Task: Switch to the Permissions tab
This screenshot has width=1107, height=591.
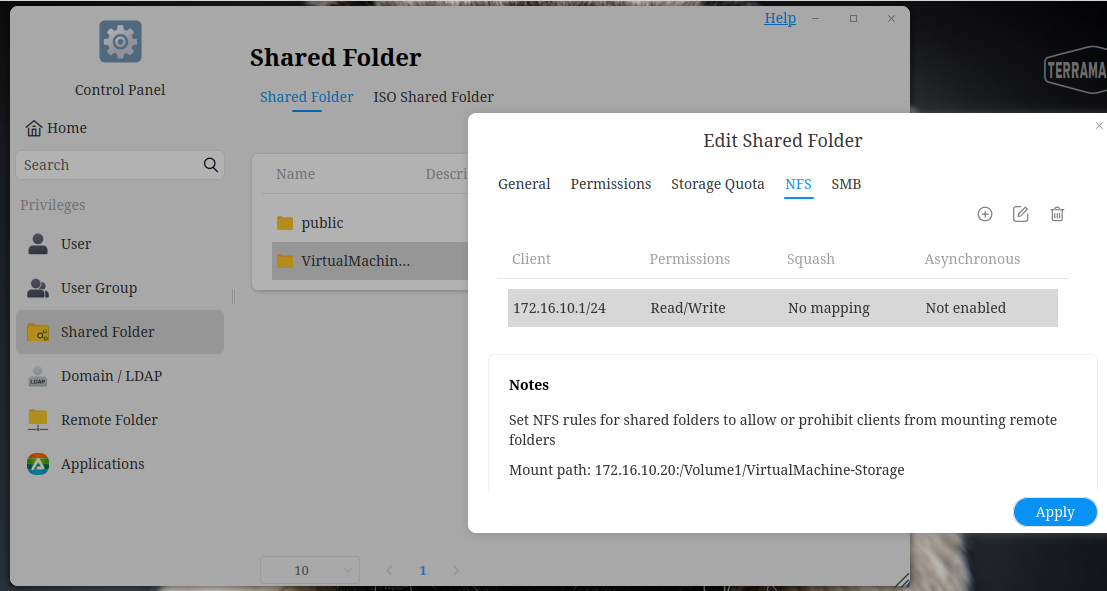Action: coord(611,184)
